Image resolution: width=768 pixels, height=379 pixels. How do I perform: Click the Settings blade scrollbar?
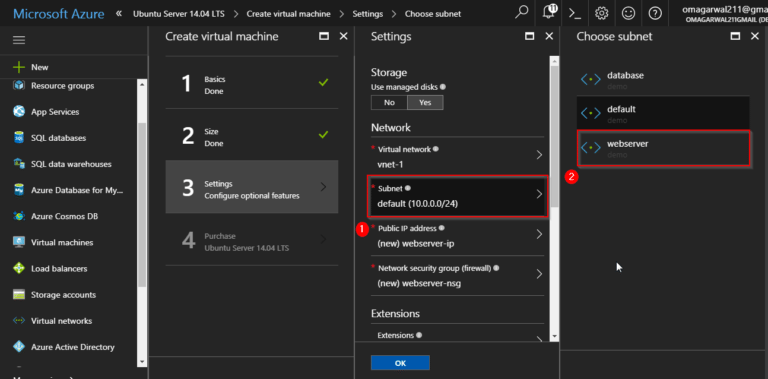554,137
